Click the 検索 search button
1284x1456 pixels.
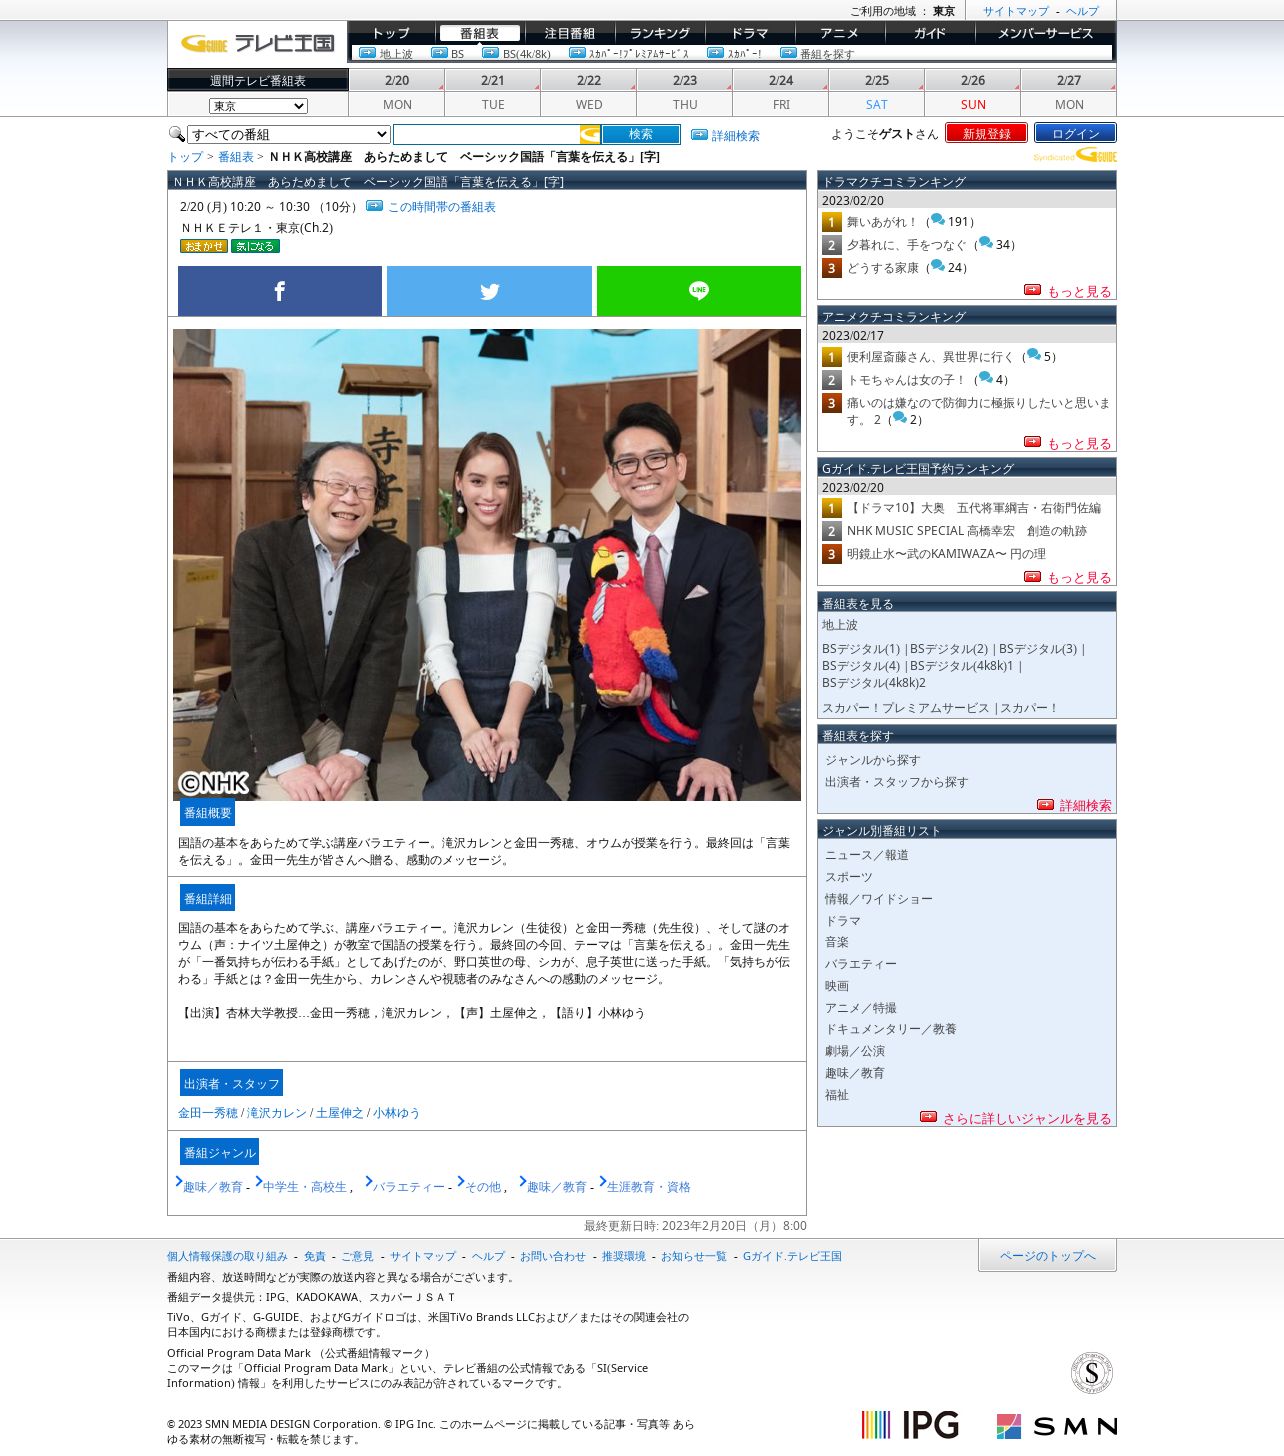point(641,134)
